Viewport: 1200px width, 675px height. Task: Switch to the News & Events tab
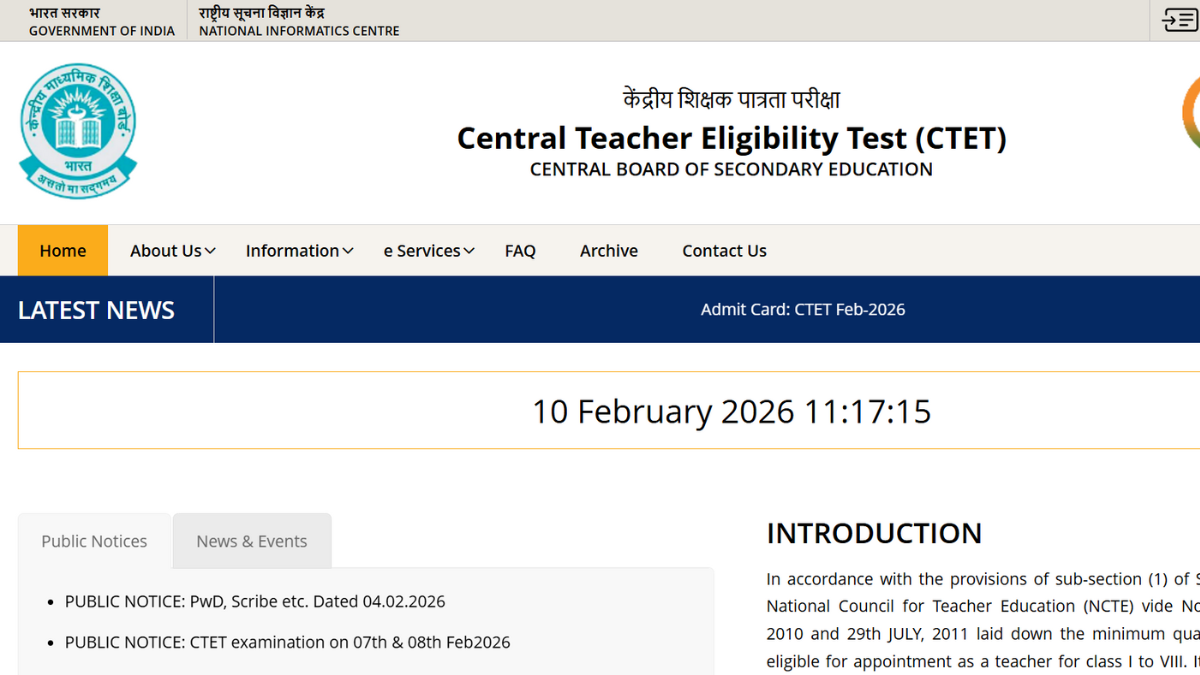point(252,541)
